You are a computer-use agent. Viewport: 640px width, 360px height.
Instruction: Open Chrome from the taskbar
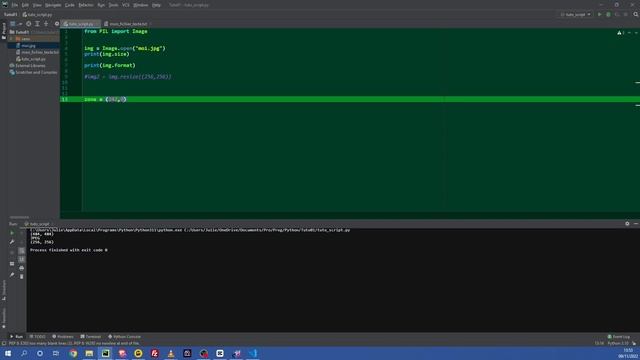[x=73, y=353]
